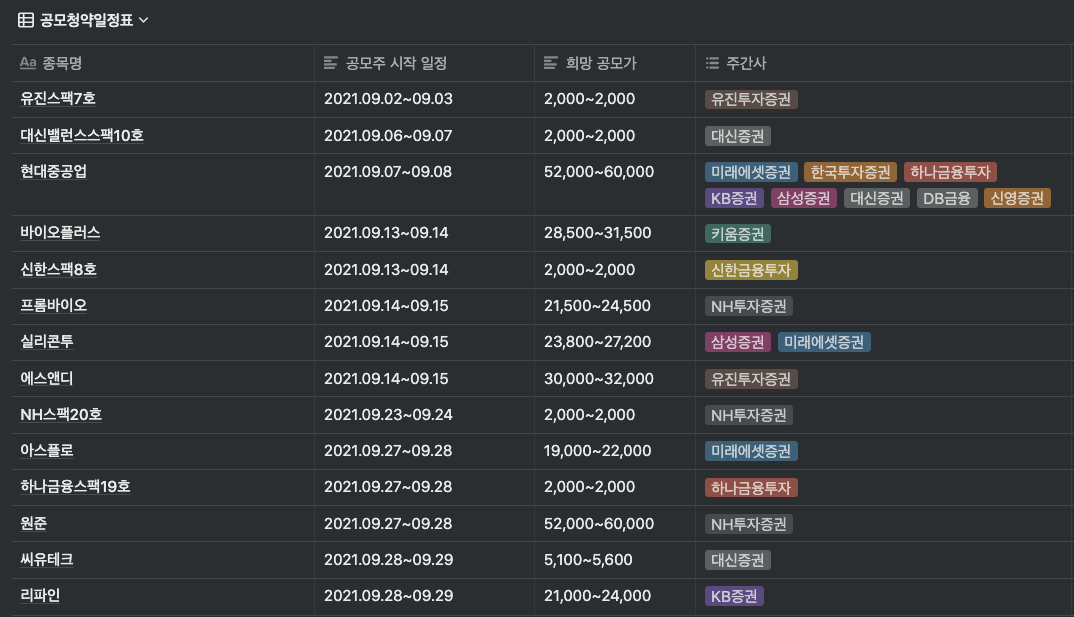Select the price cell 19,000~22,000
Image resolution: width=1074 pixels, height=617 pixels.
pyautogui.click(x=615, y=451)
